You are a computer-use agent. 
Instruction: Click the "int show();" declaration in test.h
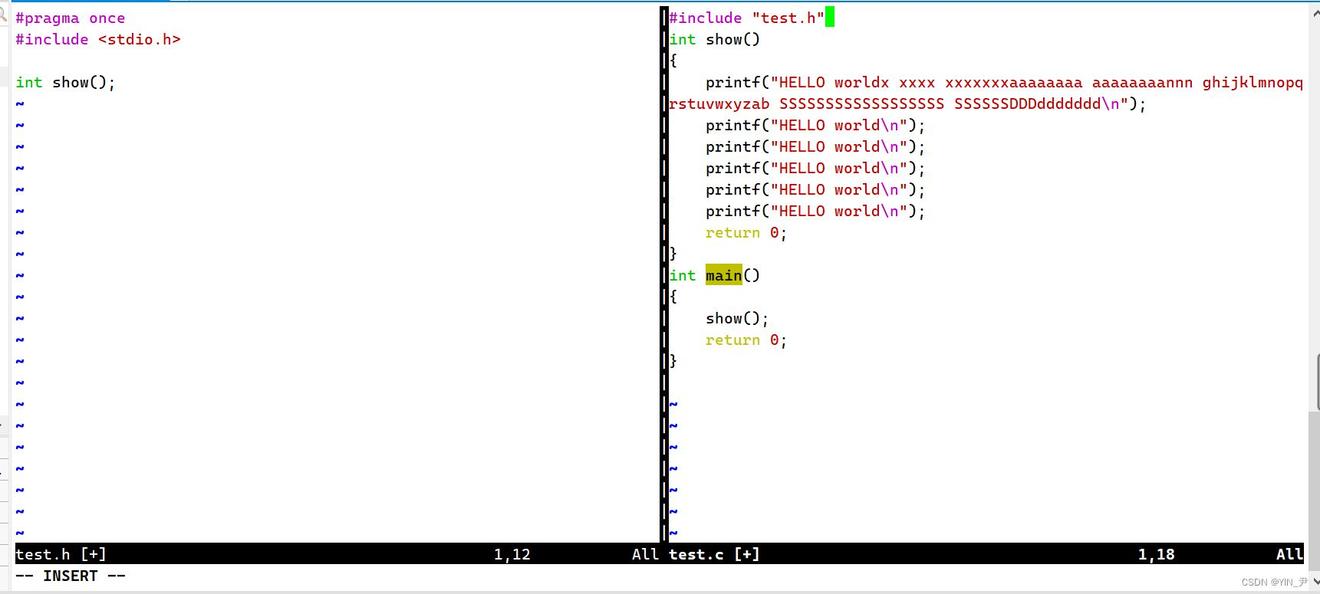point(66,82)
